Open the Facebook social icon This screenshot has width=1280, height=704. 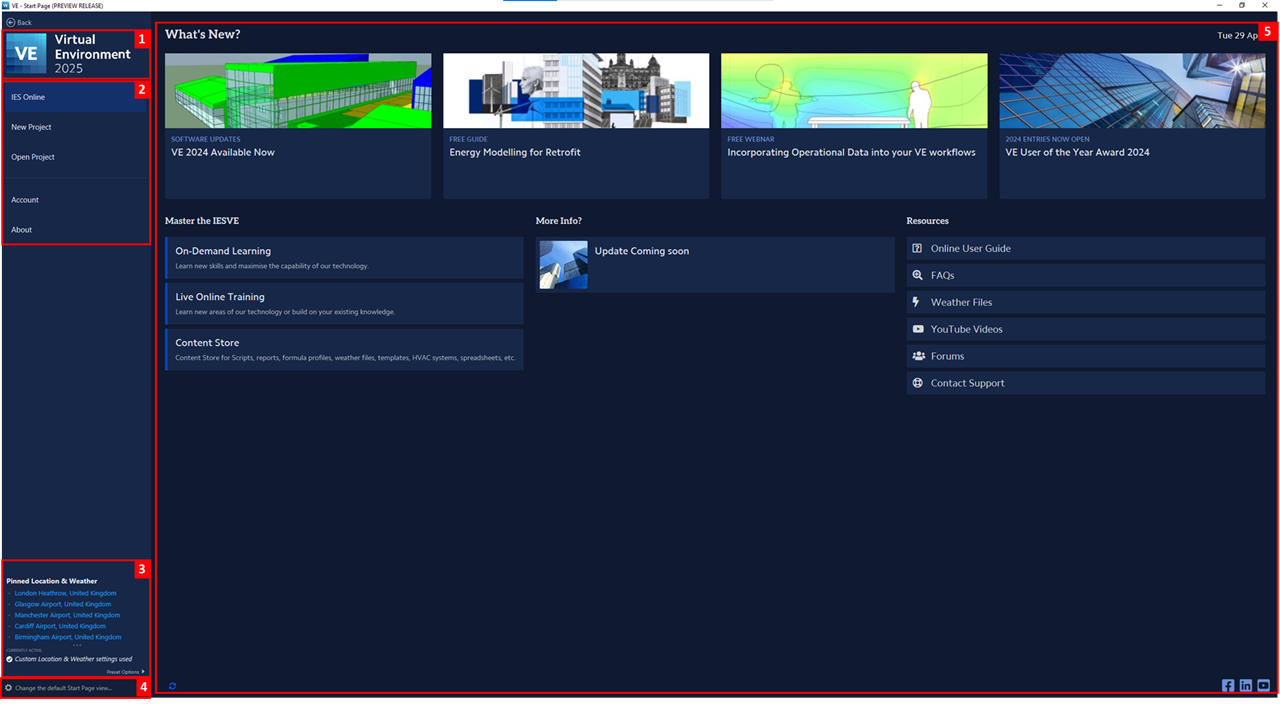1228,686
